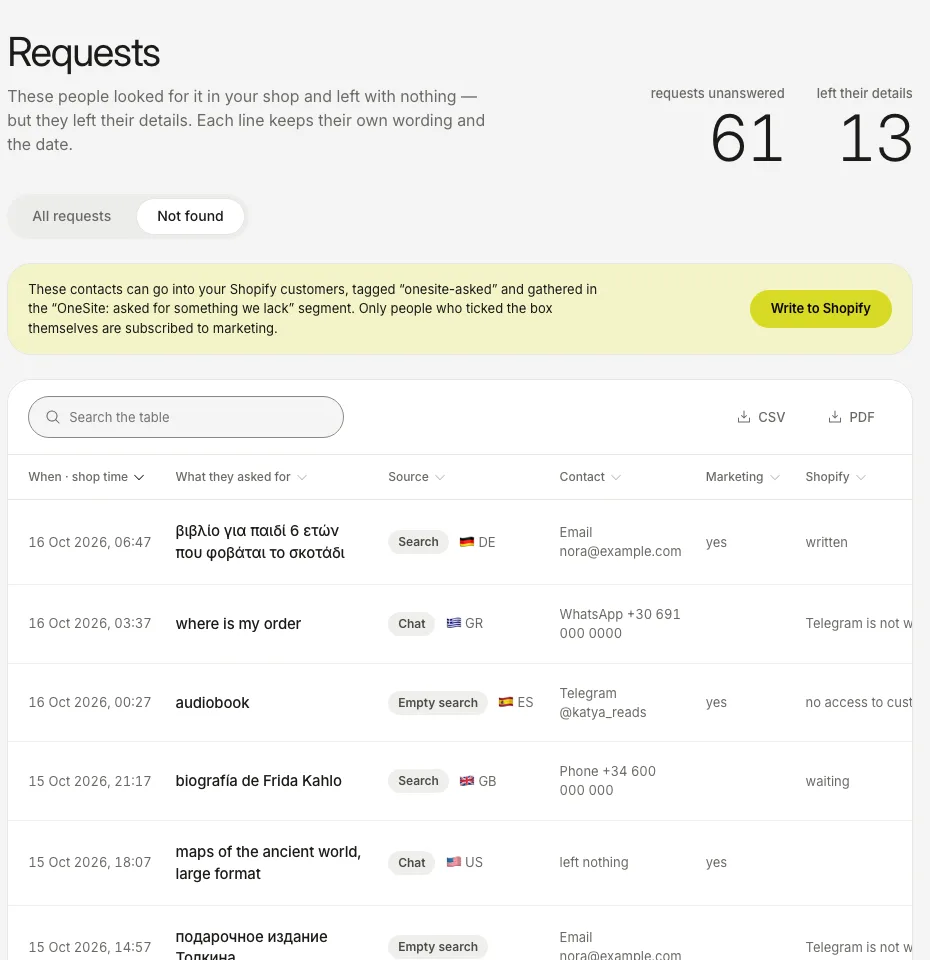Click the timestamp 16 Oct 2026, 03:37

coord(89,623)
